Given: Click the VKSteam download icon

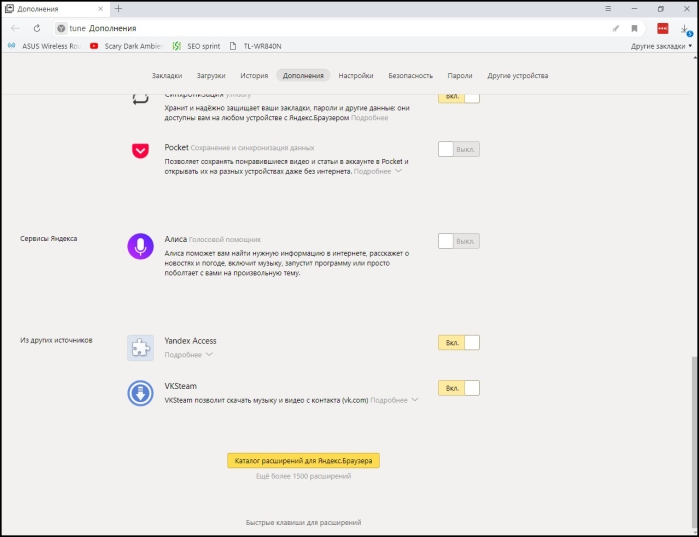Looking at the screenshot, I should click(x=140, y=393).
